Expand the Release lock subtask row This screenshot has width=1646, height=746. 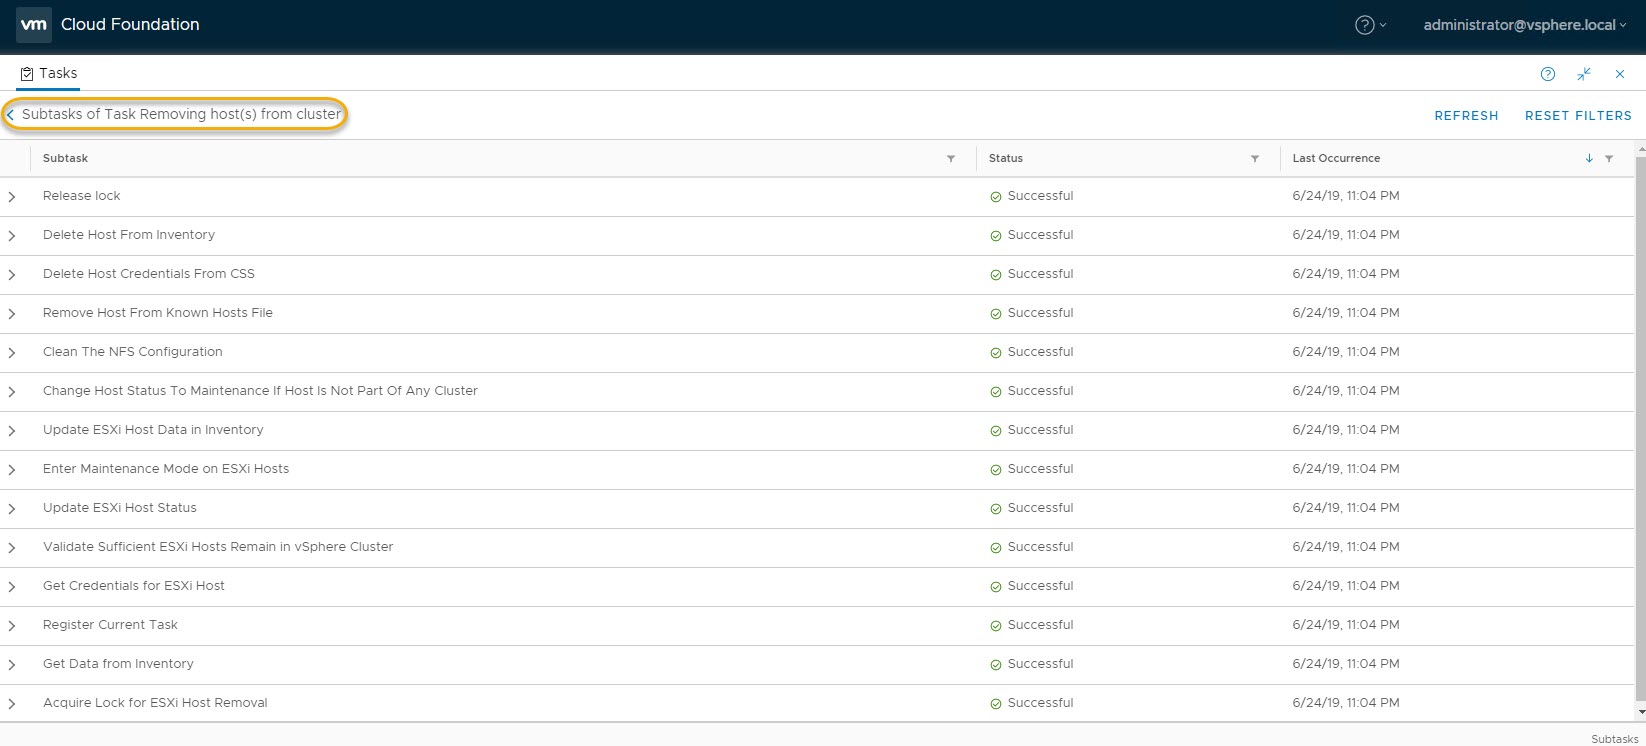[12, 197]
